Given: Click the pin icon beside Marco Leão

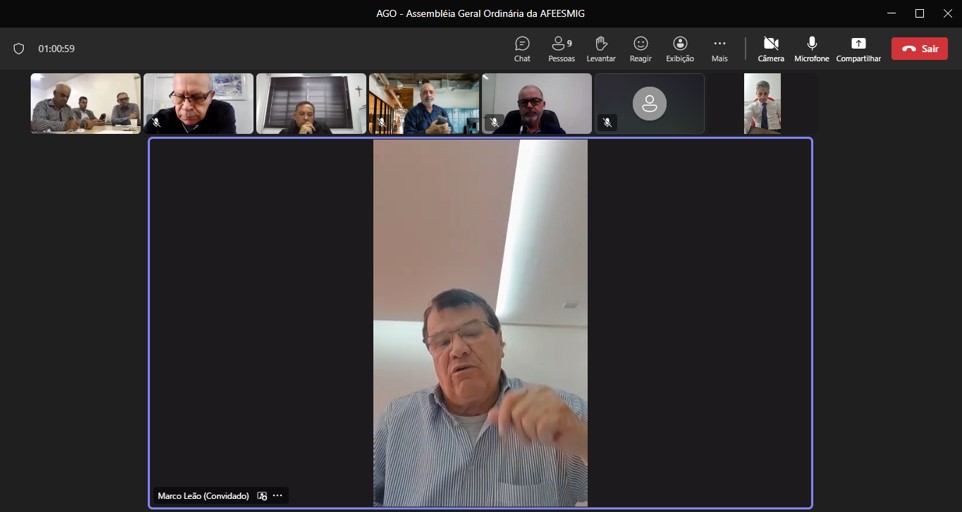Looking at the screenshot, I should [262, 496].
